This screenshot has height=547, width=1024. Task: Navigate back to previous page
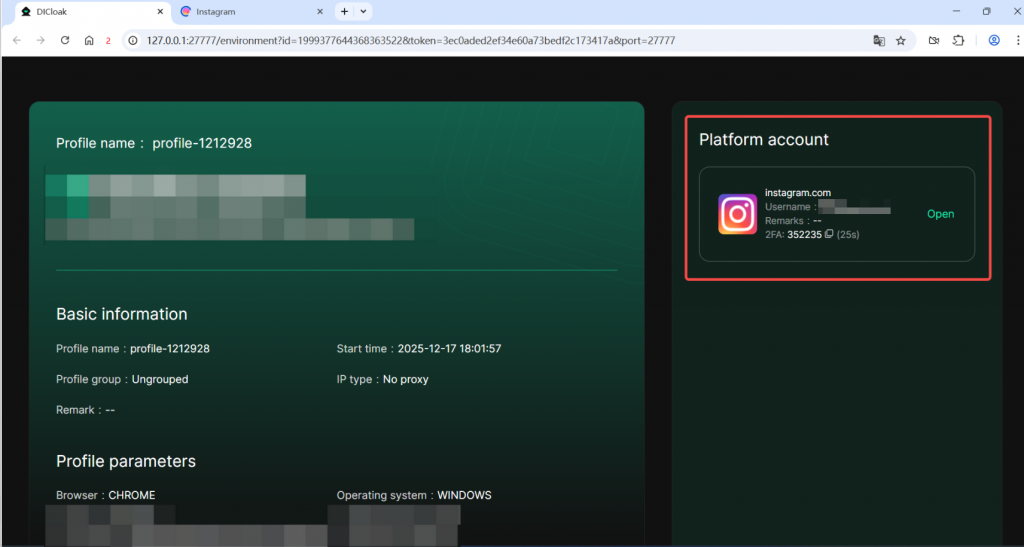pos(16,41)
